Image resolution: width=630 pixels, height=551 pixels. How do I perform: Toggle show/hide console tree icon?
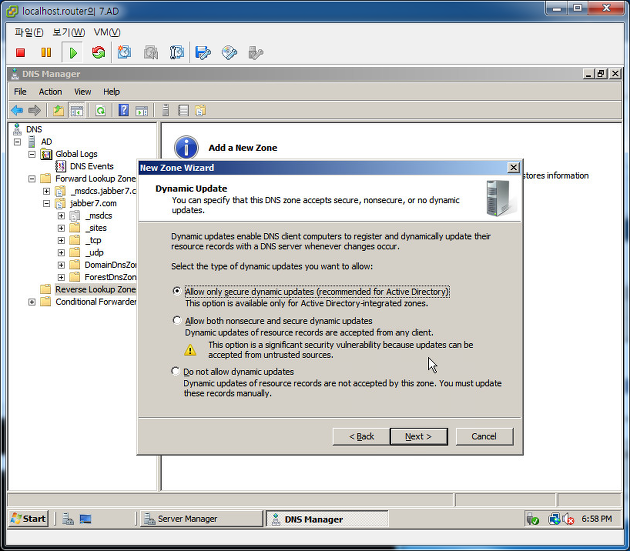pyautogui.click(x=77, y=111)
